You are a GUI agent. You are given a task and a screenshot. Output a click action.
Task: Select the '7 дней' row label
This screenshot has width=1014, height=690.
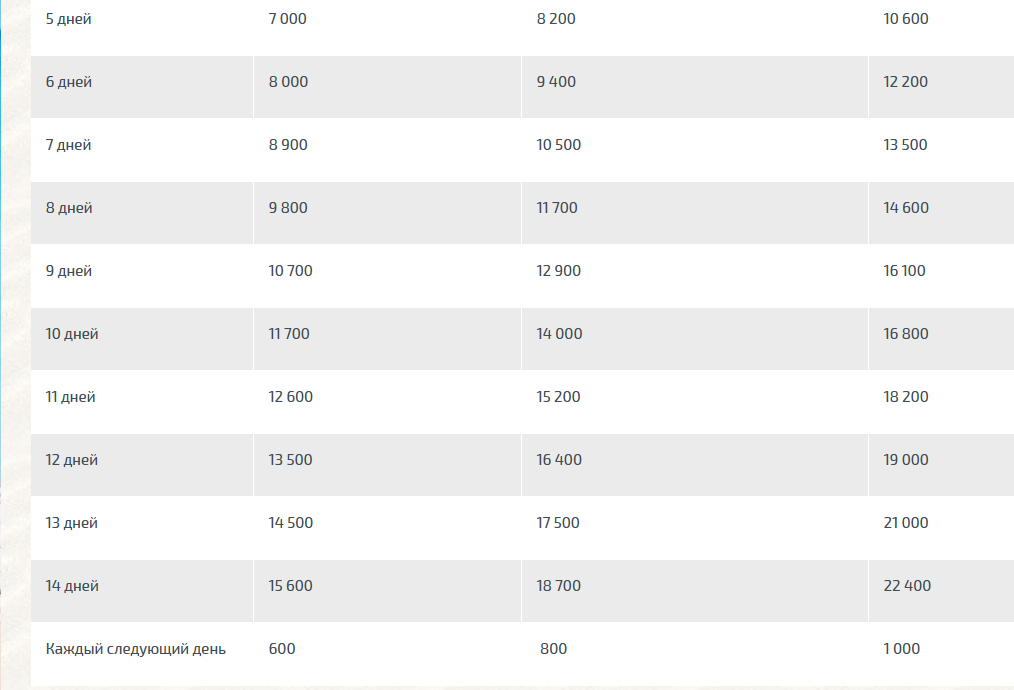[x=69, y=145]
